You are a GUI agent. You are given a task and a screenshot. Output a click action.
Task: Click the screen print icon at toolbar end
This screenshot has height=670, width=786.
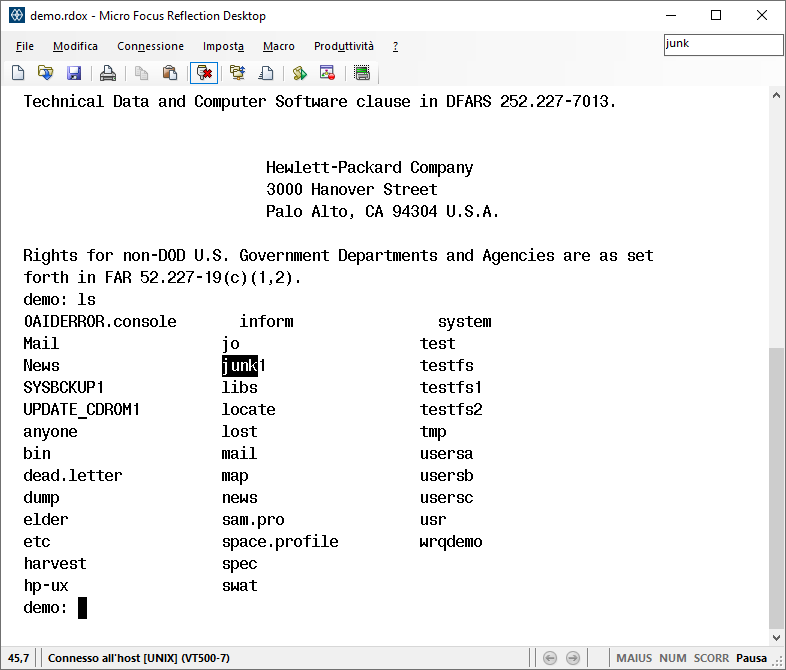(362, 73)
